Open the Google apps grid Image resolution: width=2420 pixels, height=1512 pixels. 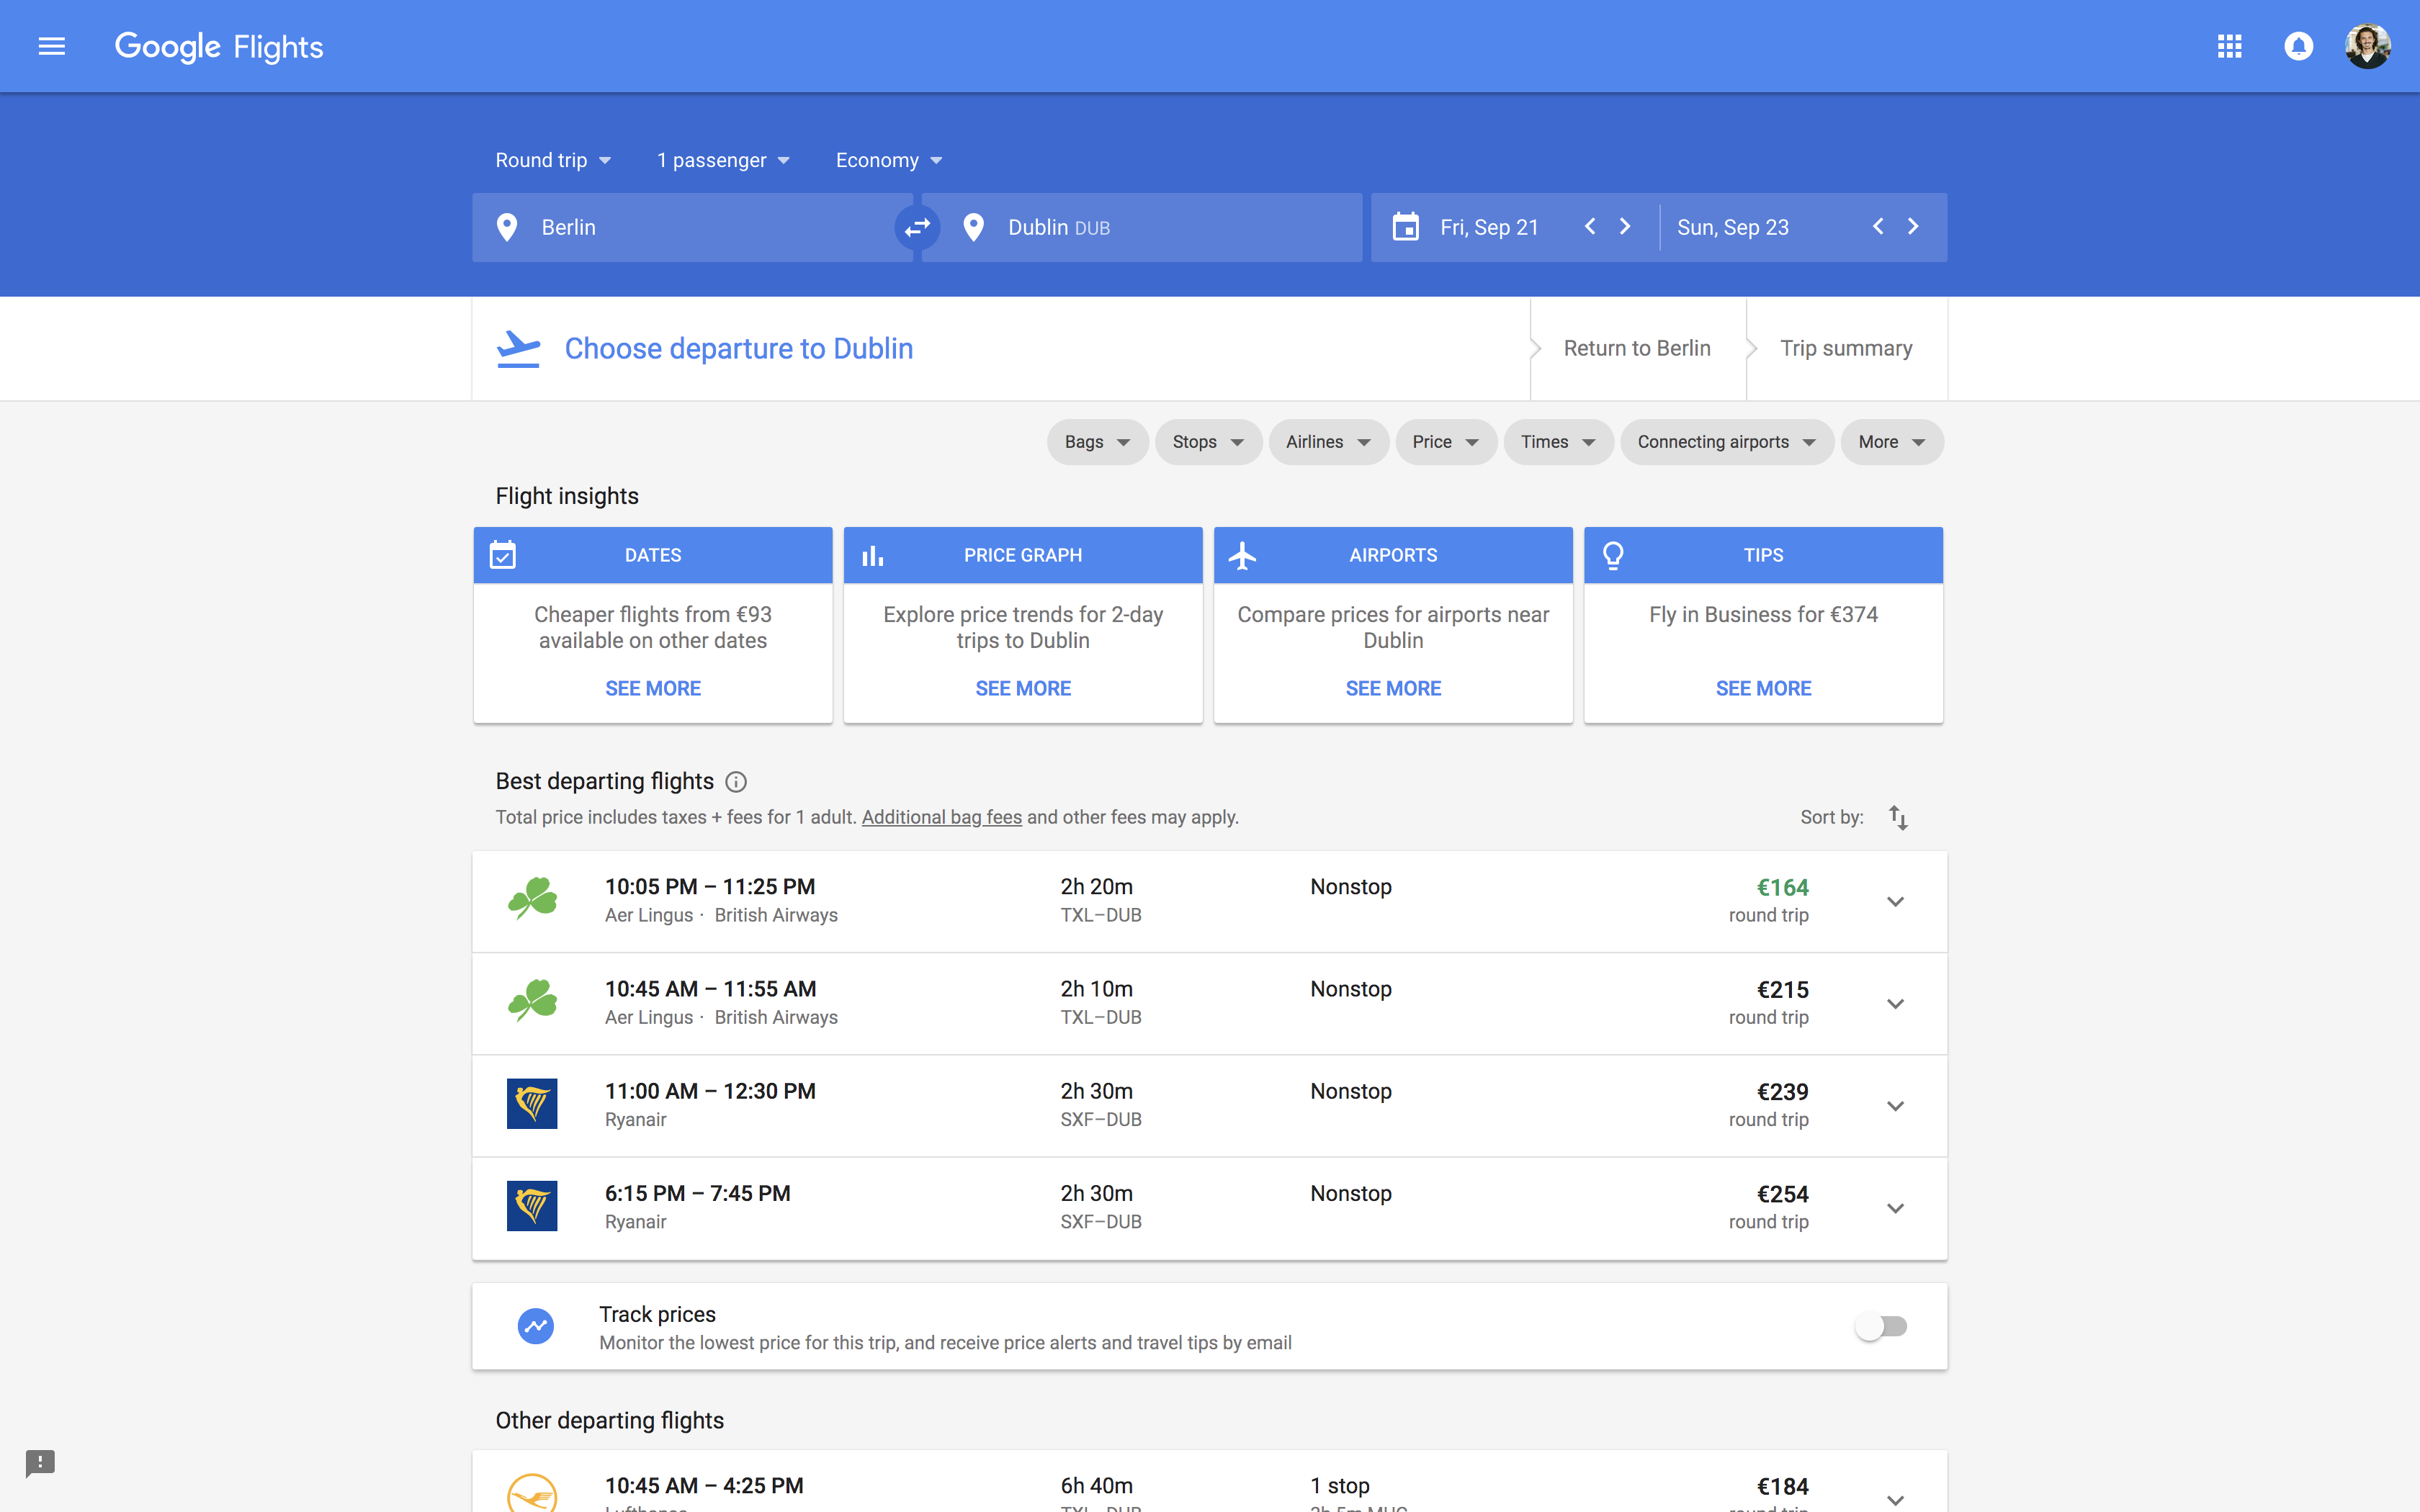2229,46
